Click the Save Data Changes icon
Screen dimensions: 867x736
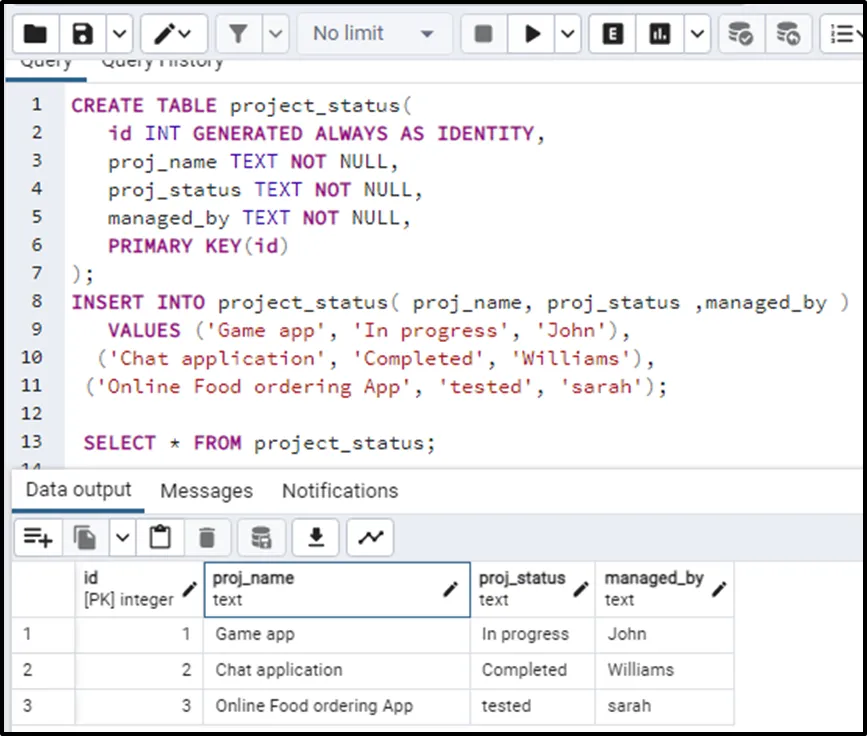click(261, 538)
